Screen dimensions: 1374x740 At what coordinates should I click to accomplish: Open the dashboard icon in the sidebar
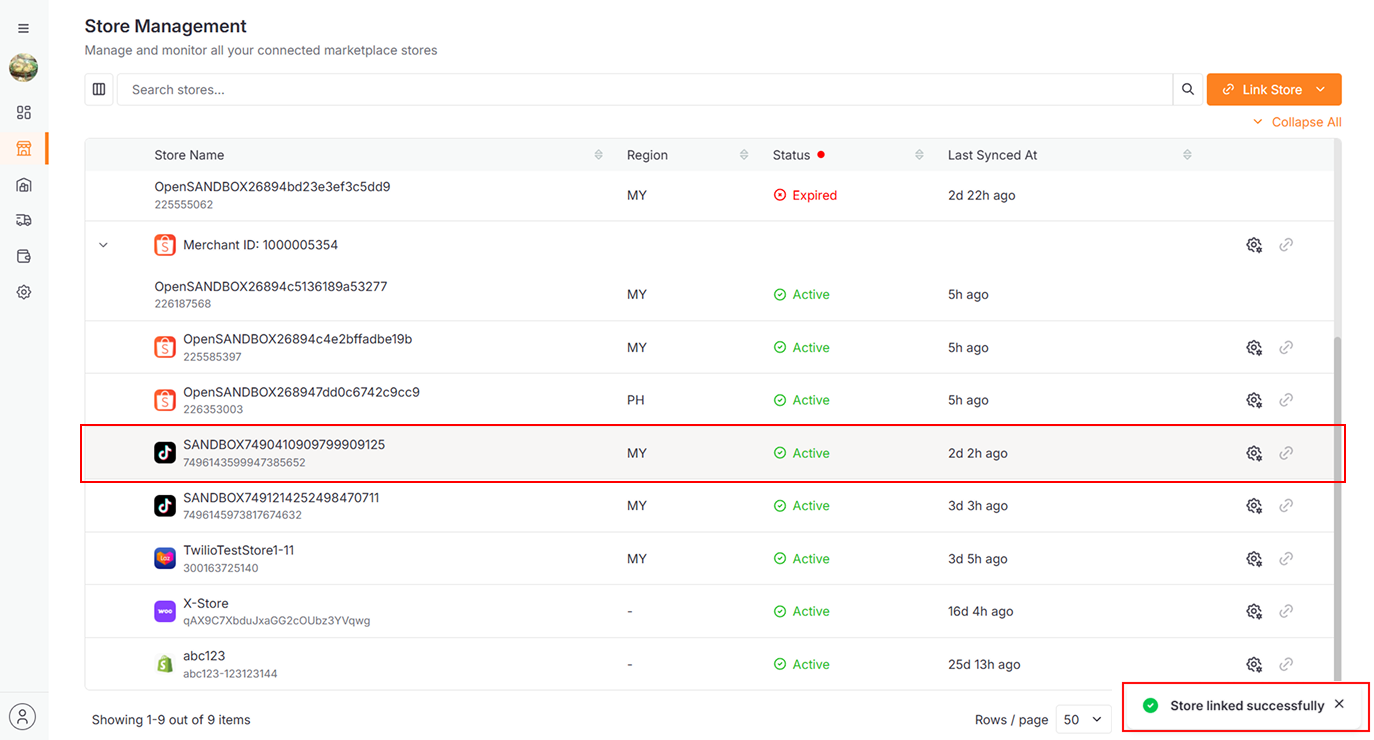pyautogui.click(x=24, y=112)
